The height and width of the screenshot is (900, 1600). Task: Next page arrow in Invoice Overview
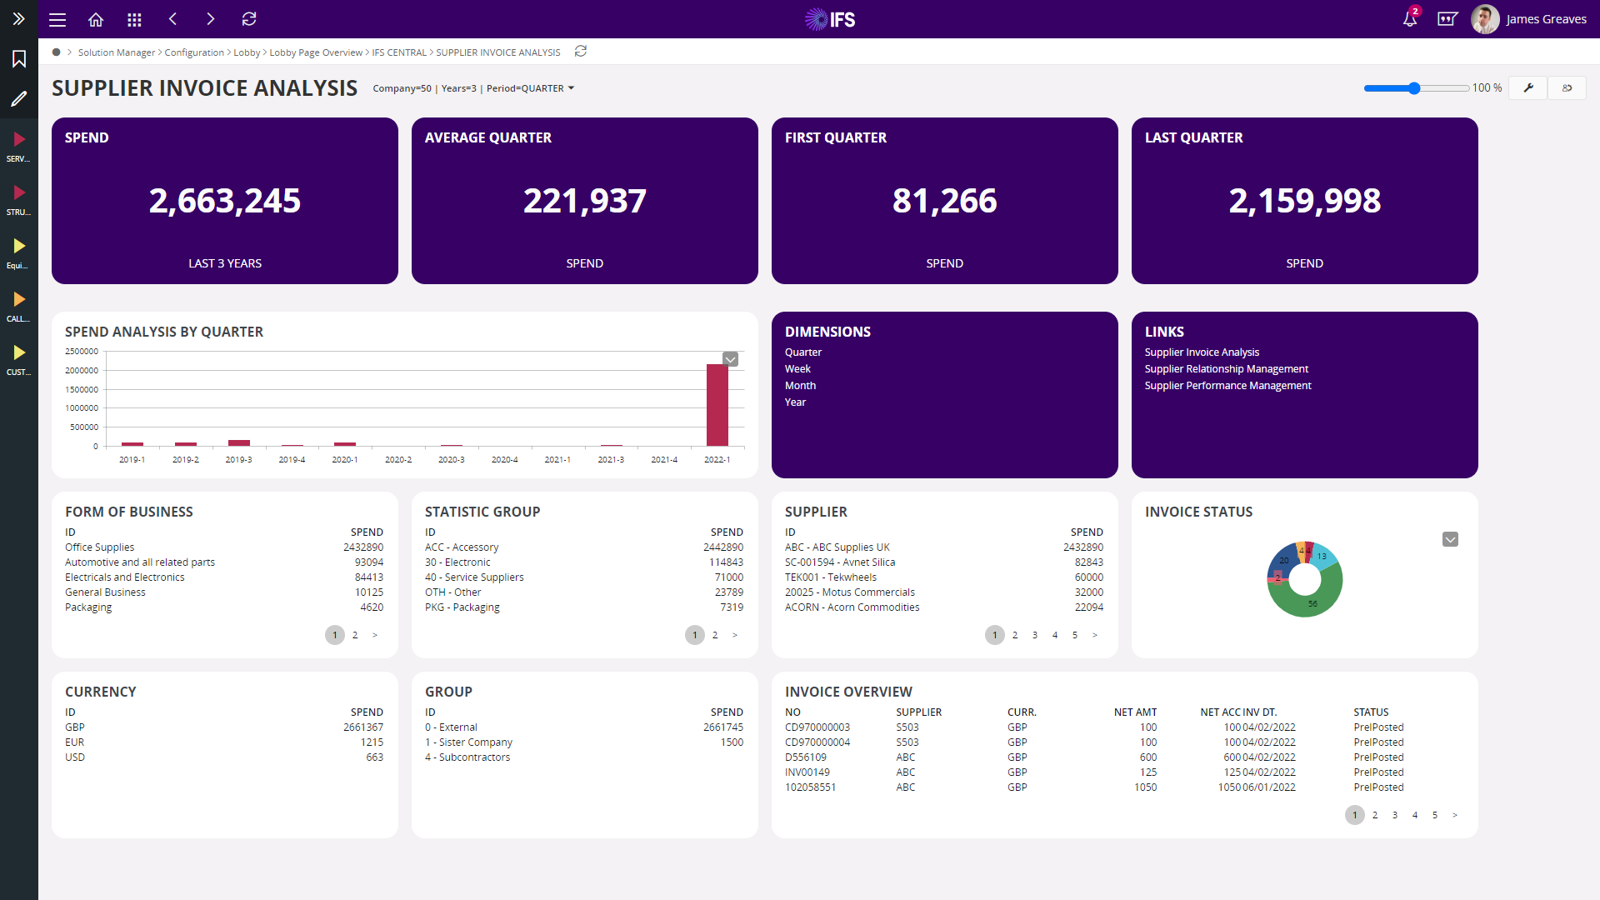(1455, 815)
